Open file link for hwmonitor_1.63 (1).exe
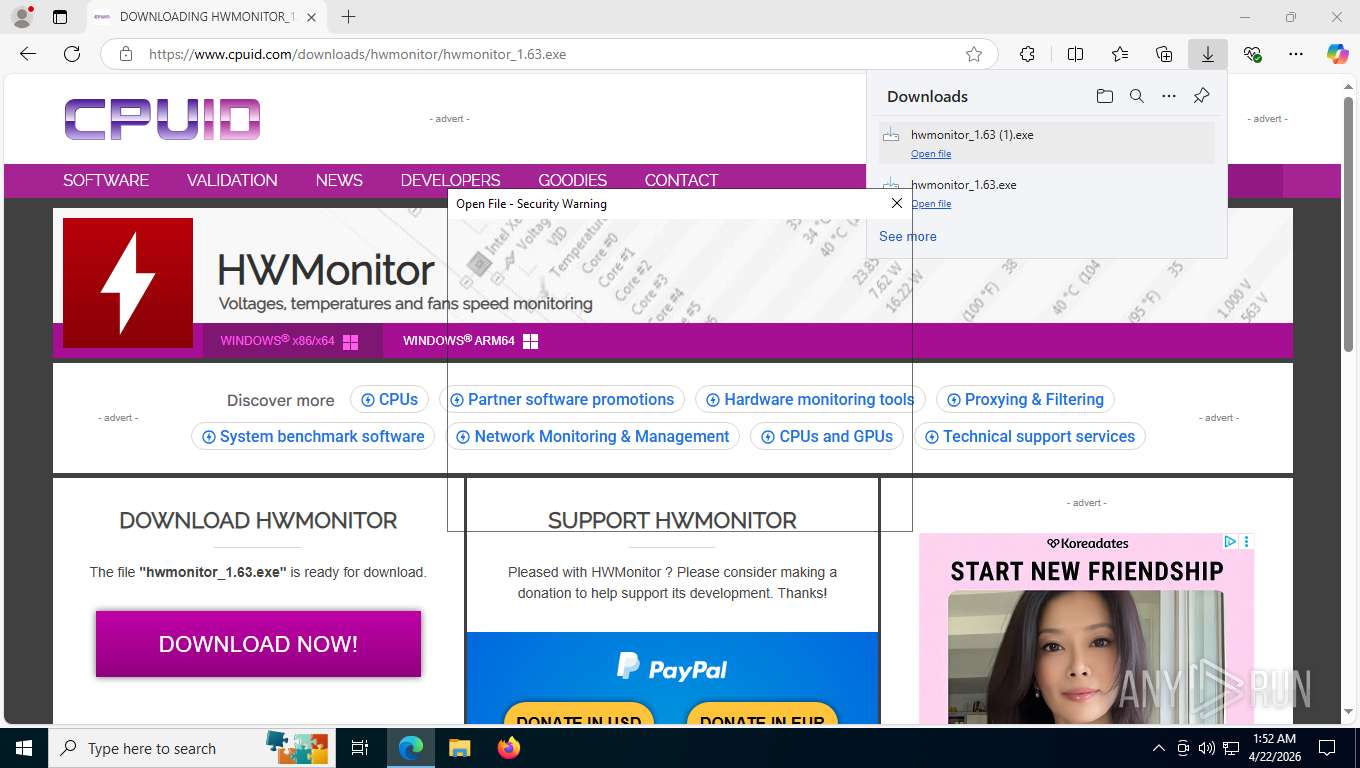Image resolution: width=1360 pixels, height=768 pixels. [931, 154]
